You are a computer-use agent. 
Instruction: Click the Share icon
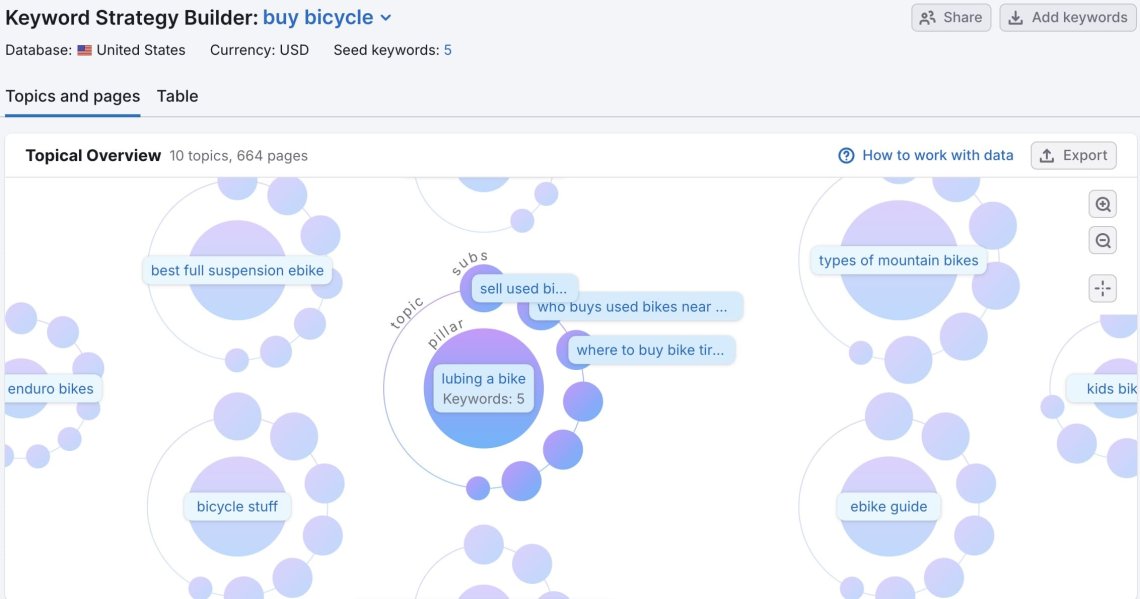pos(927,17)
